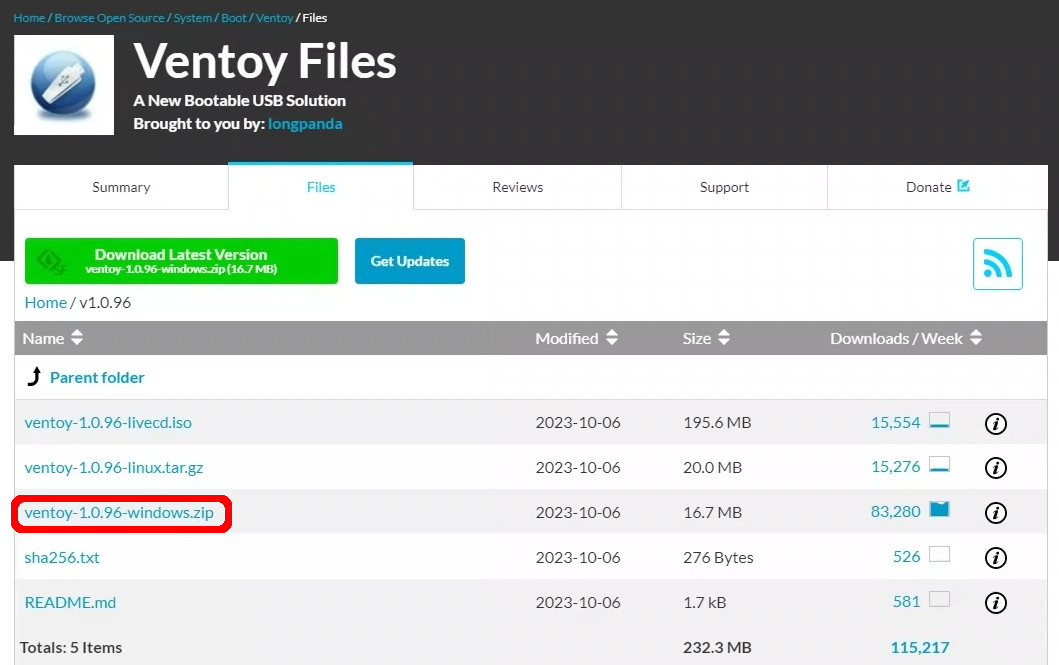Viewport: 1059px width, 665px height.
Task: Switch to the Summary tab
Action: pyautogui.click(x=120, y=186)
